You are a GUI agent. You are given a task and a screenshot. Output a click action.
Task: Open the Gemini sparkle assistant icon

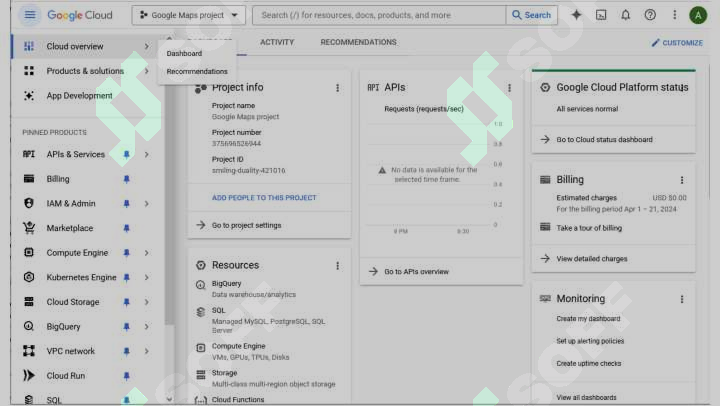(576, 15)
